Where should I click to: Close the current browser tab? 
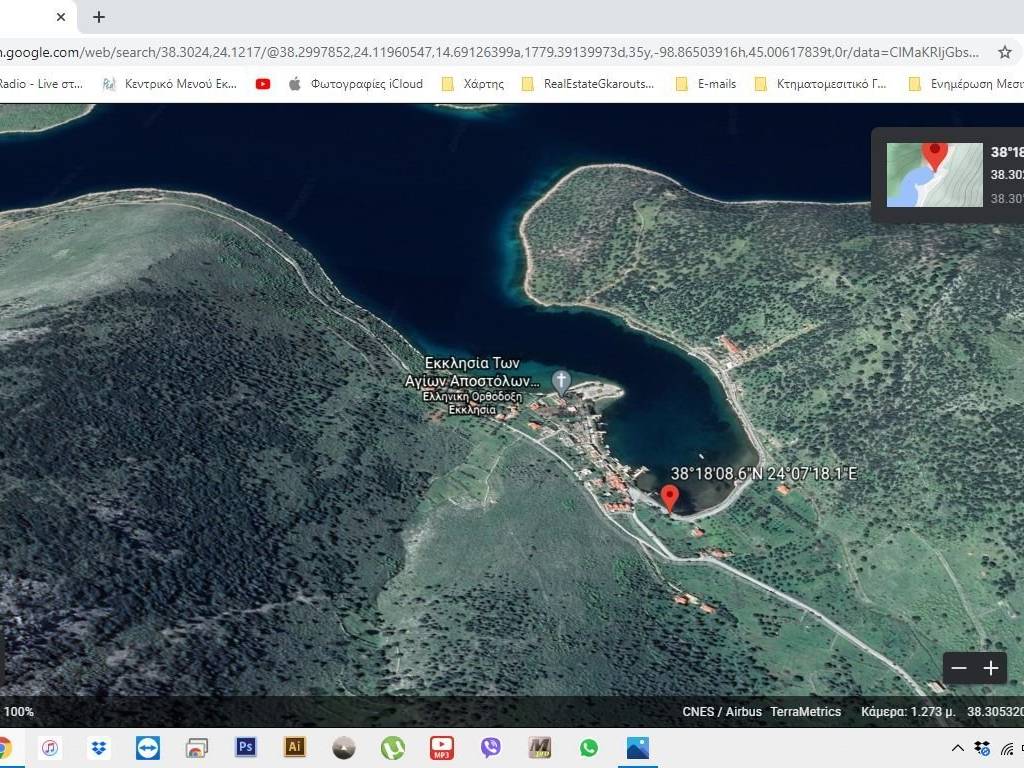(61, 17)
